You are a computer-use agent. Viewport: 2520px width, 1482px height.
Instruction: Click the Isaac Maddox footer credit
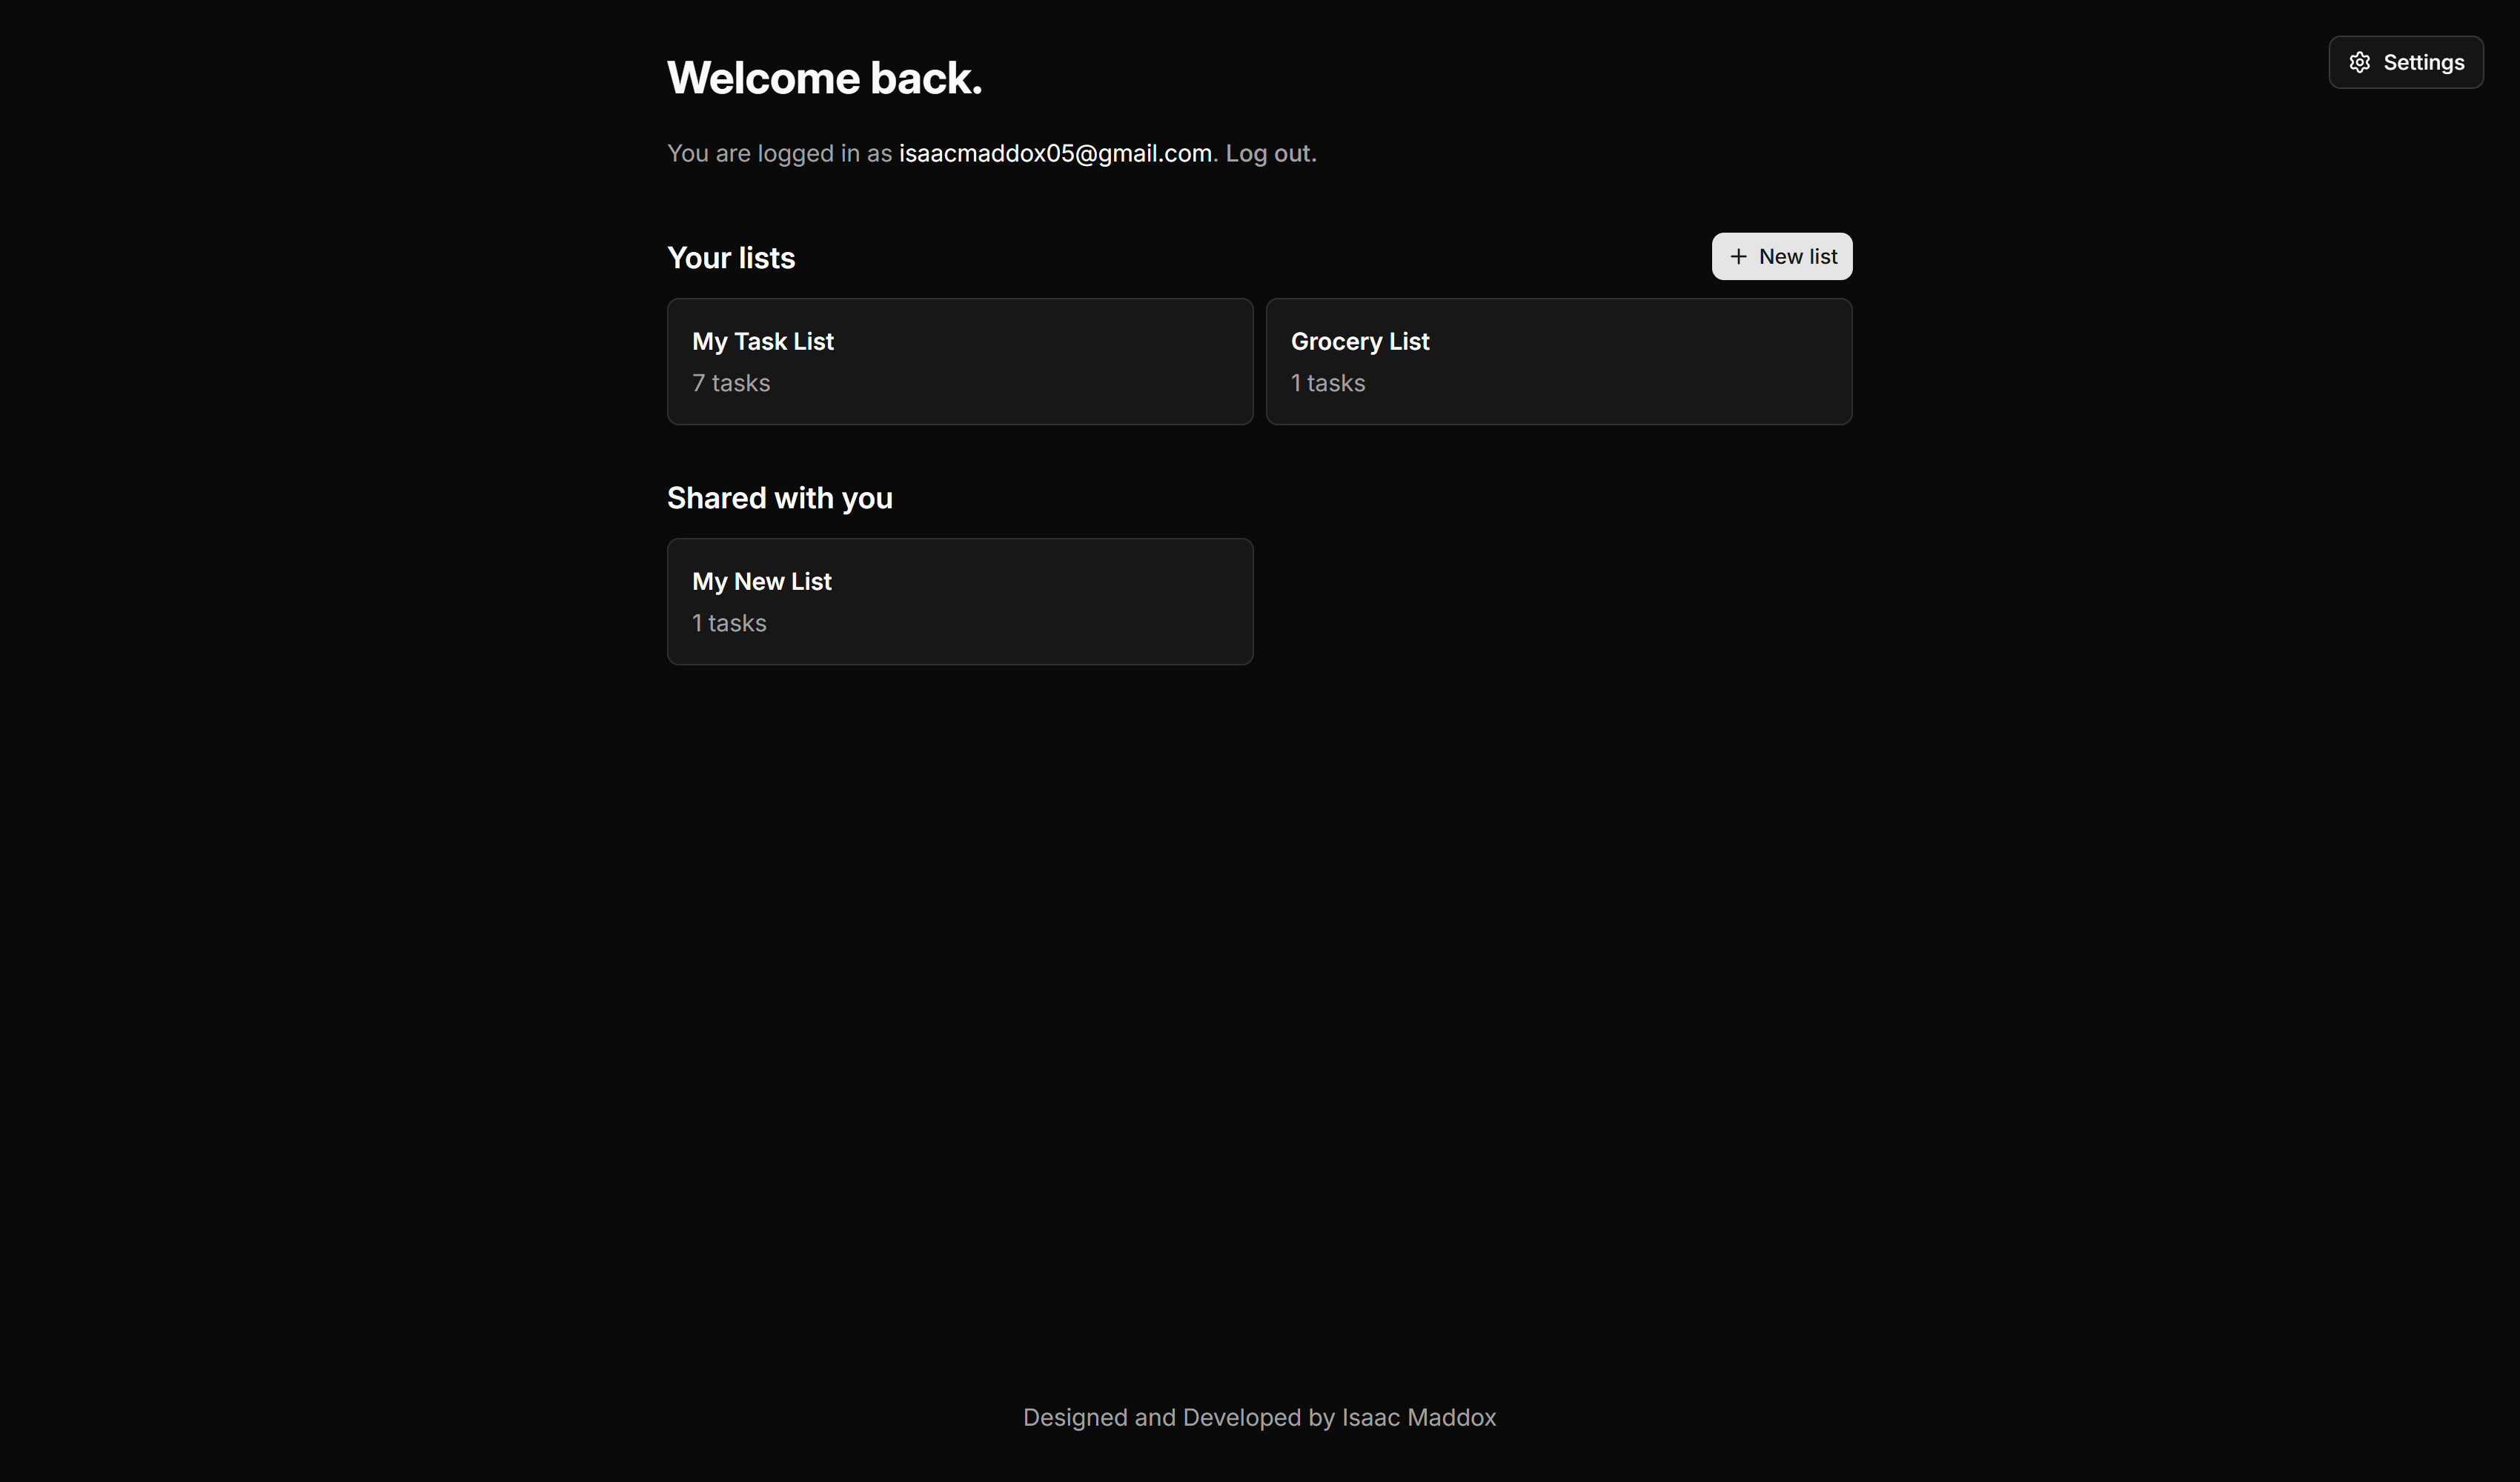1417,1417
